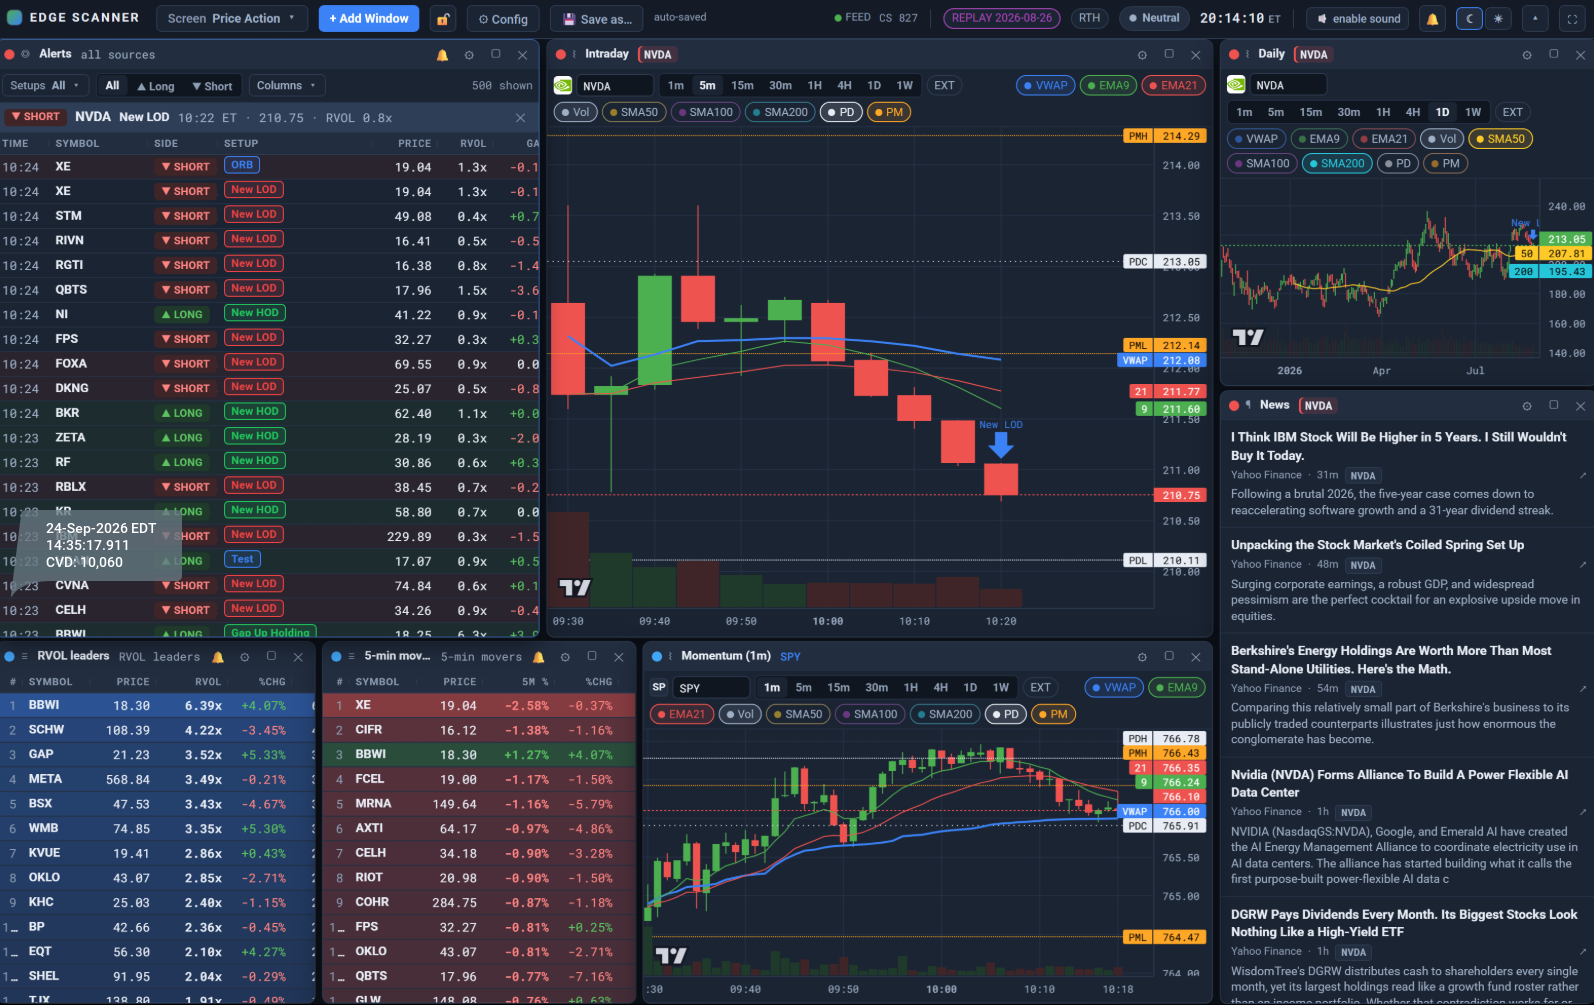Image resolution: width=1594 pixels, height=1005 pixels.
Task: Open the Nvidia Forms Alliance news headline
Action: point(1400,784)
